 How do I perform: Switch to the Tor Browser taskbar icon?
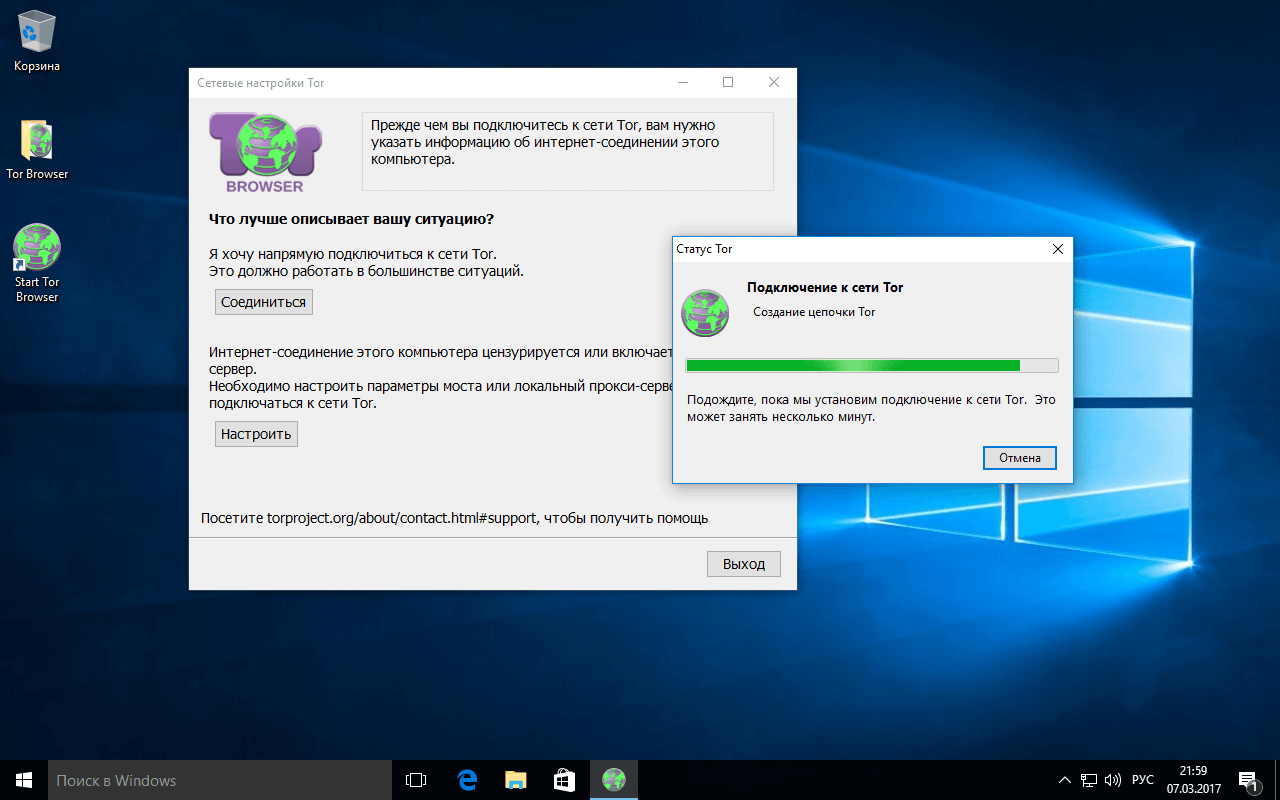coord(614,780)
